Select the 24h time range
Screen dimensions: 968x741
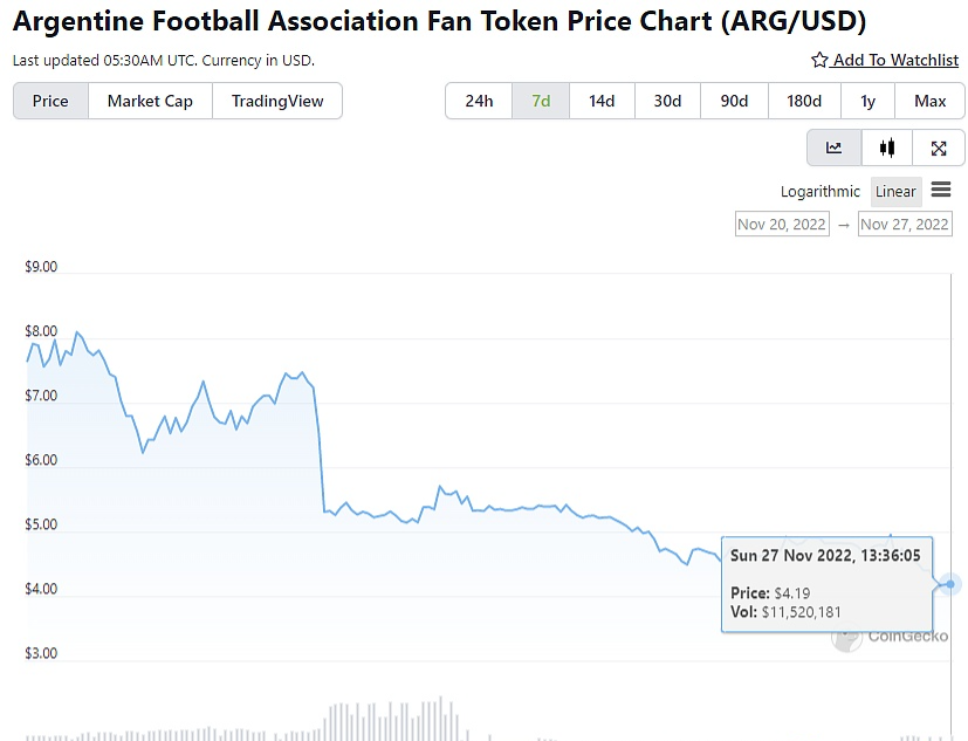479,101
